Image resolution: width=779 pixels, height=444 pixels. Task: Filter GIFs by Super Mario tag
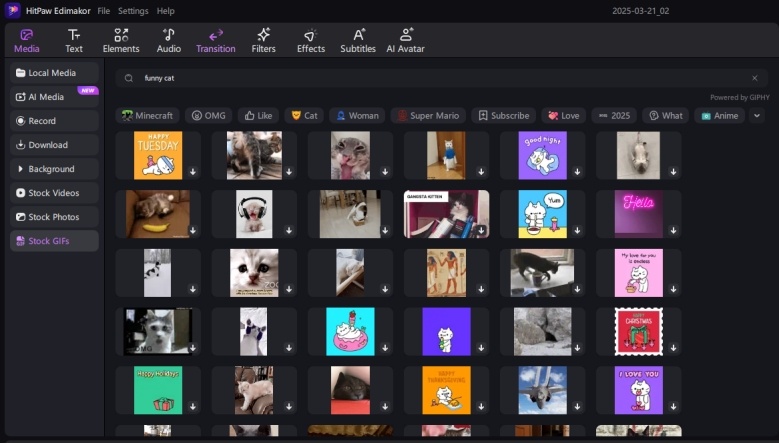point(428,115)
